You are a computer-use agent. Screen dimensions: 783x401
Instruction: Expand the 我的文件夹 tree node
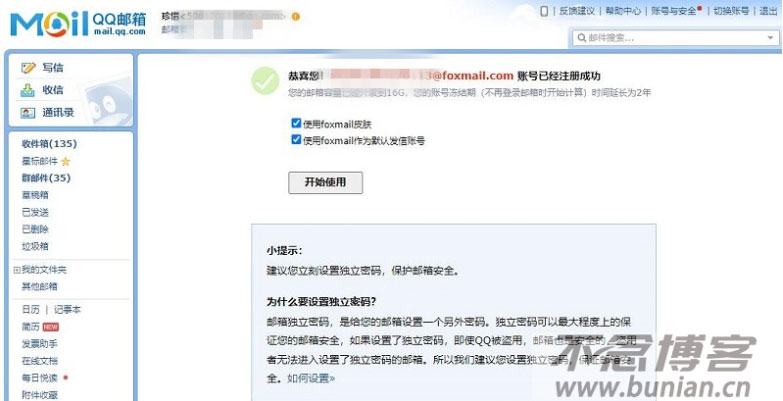[x=17, y=270]
